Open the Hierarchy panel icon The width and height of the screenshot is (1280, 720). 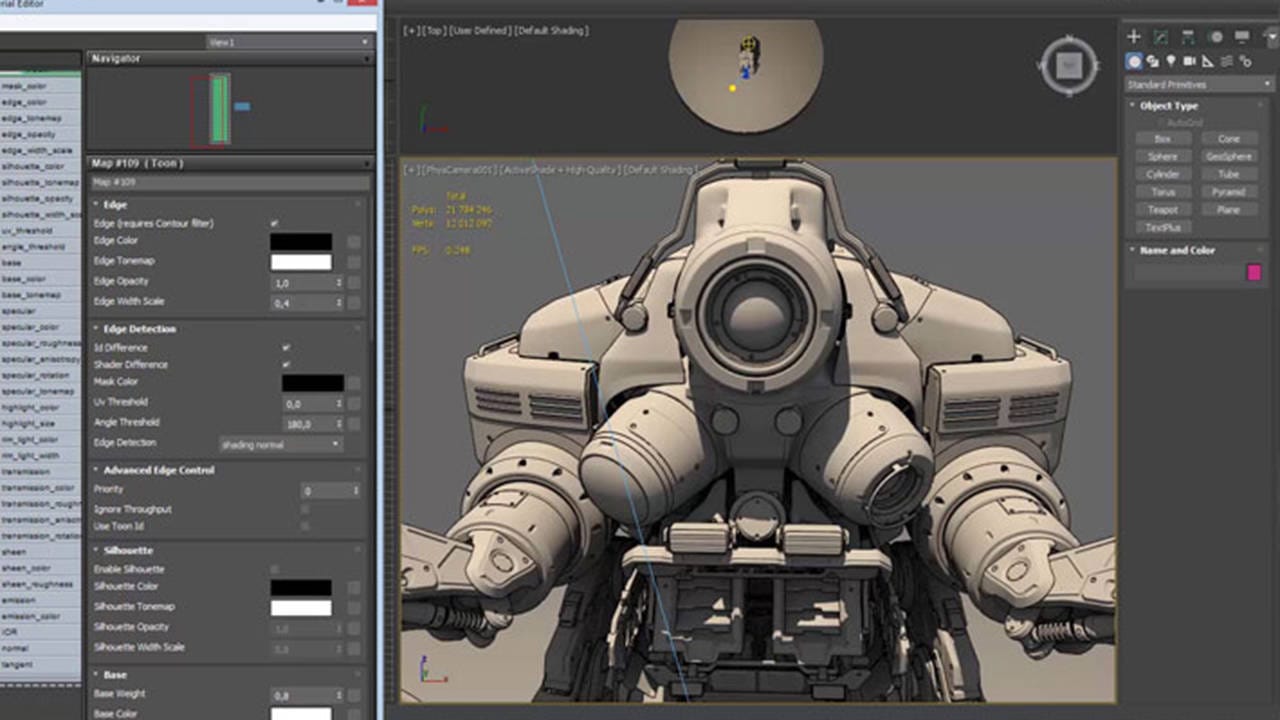point(1188,37)
